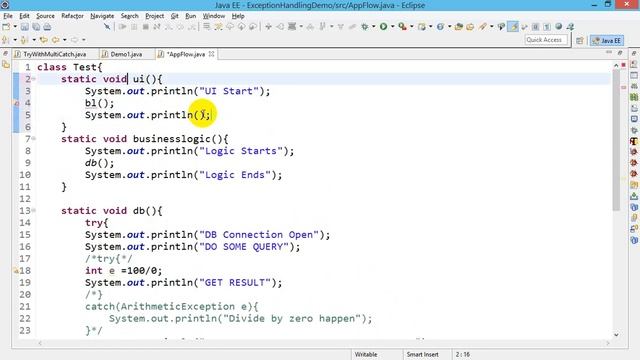Open the Next Annotation dropdown arrow
The image size is (640, 360).
15,40
